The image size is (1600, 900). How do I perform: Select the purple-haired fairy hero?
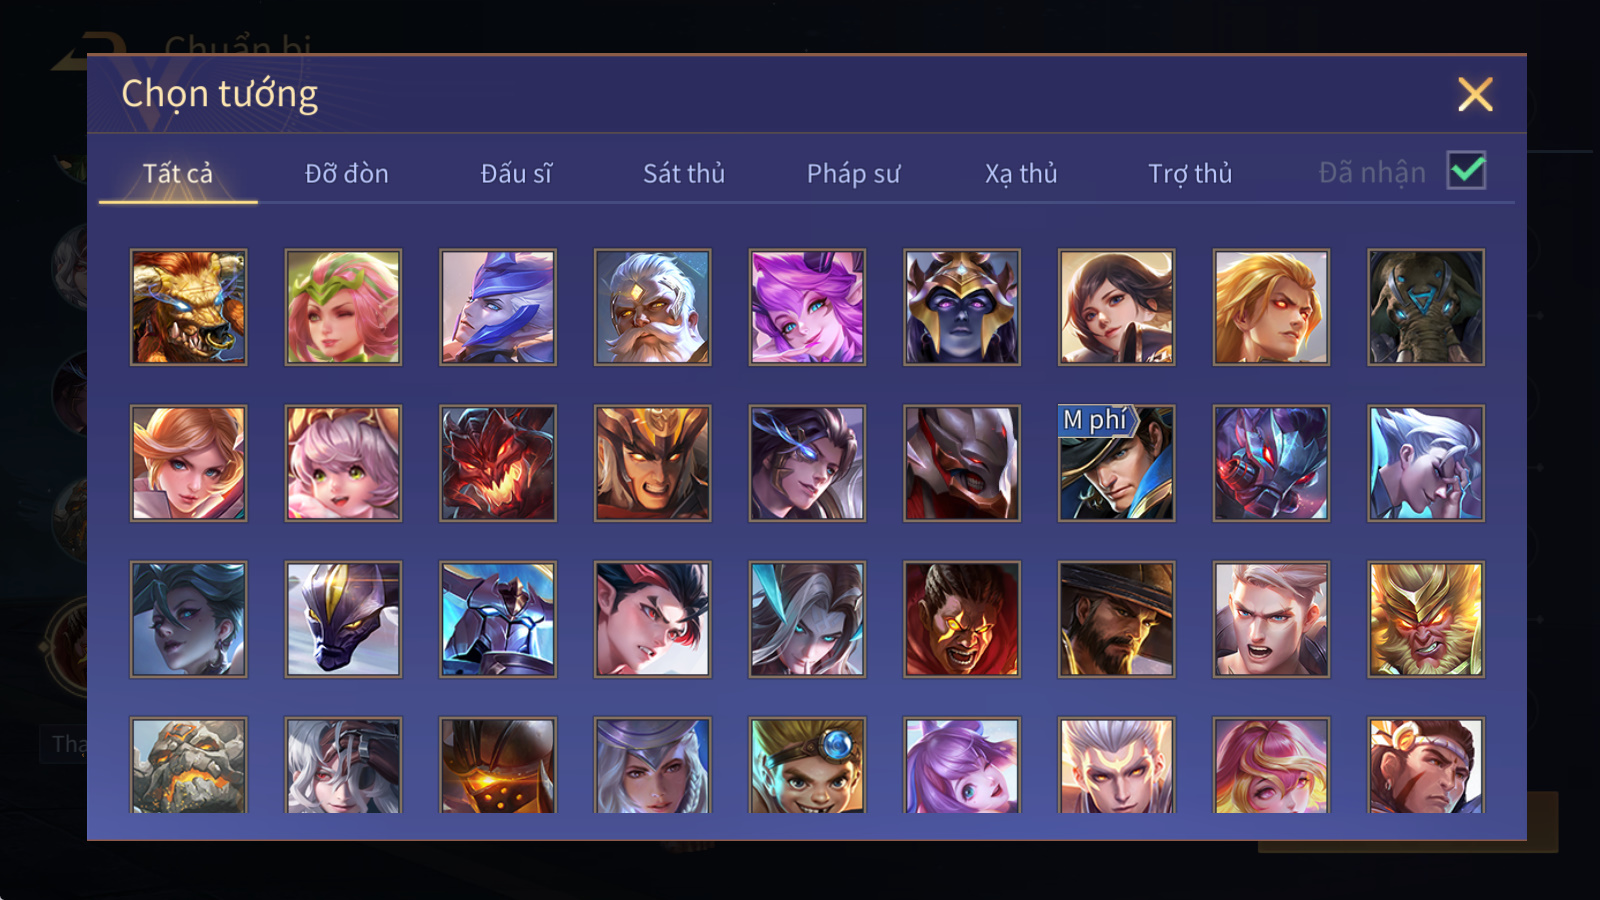point(807,307)
